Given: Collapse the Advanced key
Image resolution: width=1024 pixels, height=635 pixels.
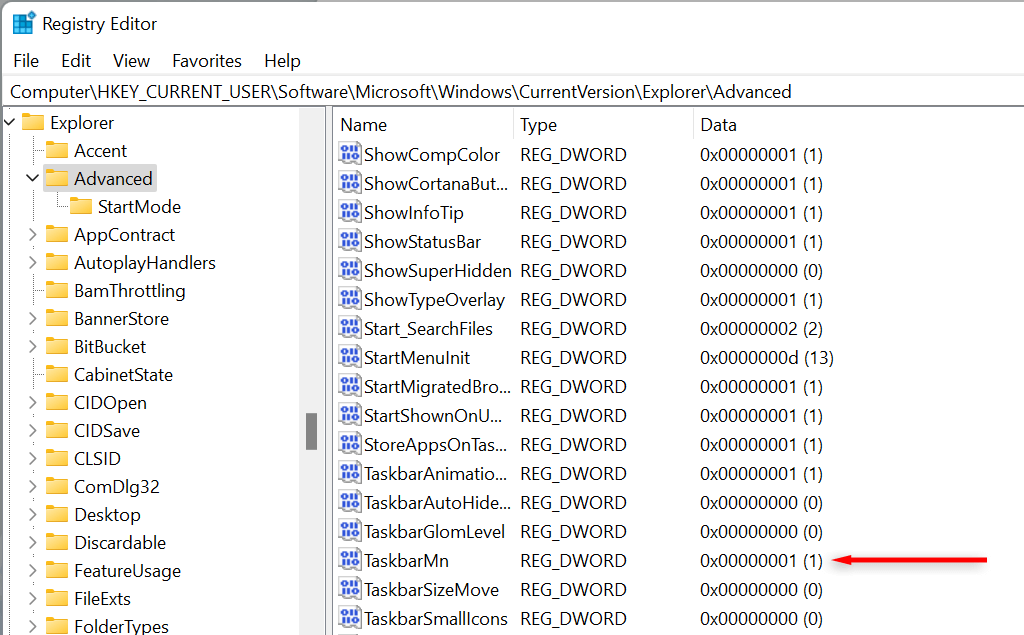Looking at the screenshot, I should pos(33,179).
